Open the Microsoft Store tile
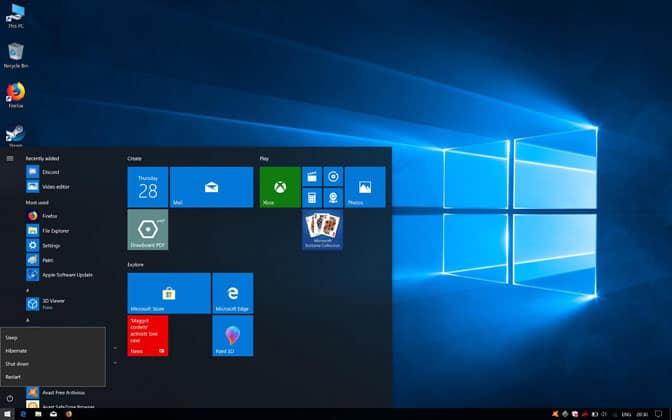This screenshot has height=420, width=672. pyautogui.click(x=169, y=293)
